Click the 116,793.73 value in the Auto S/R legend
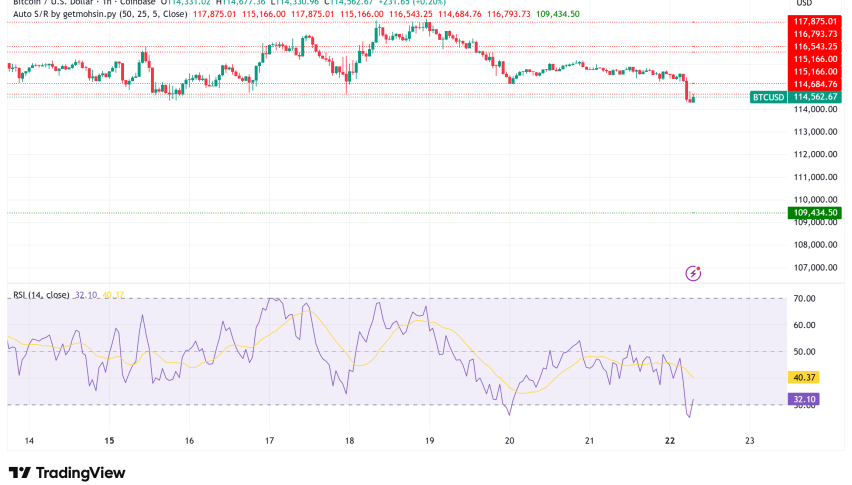Image resolution: width=852 pixels, height=485 pixels. coord(509,14)
